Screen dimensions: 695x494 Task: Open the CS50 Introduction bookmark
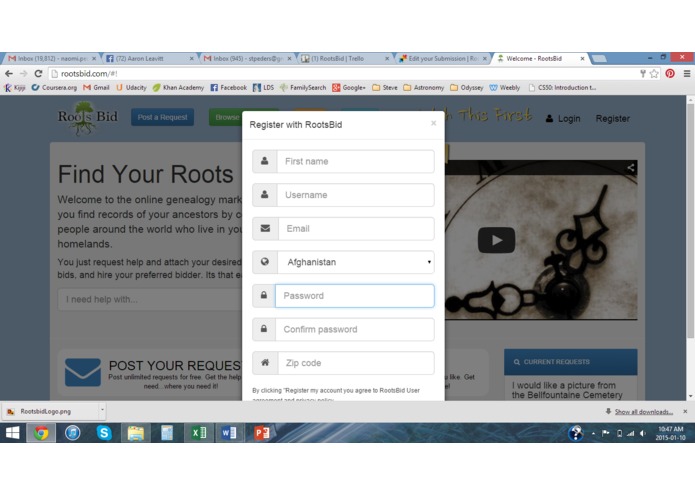(x=562, y=88)
